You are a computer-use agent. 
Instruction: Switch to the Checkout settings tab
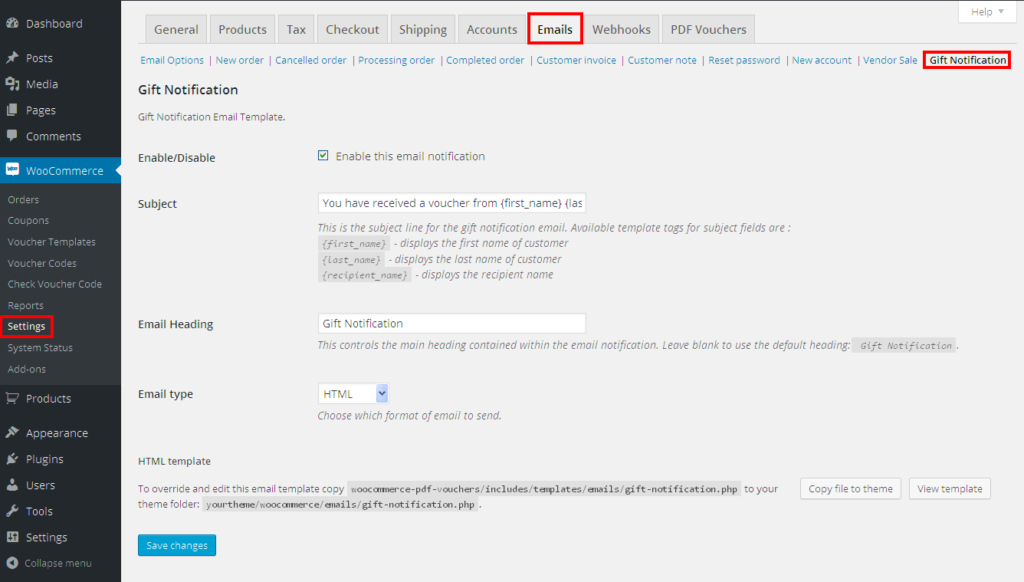[x=352, y=29]
